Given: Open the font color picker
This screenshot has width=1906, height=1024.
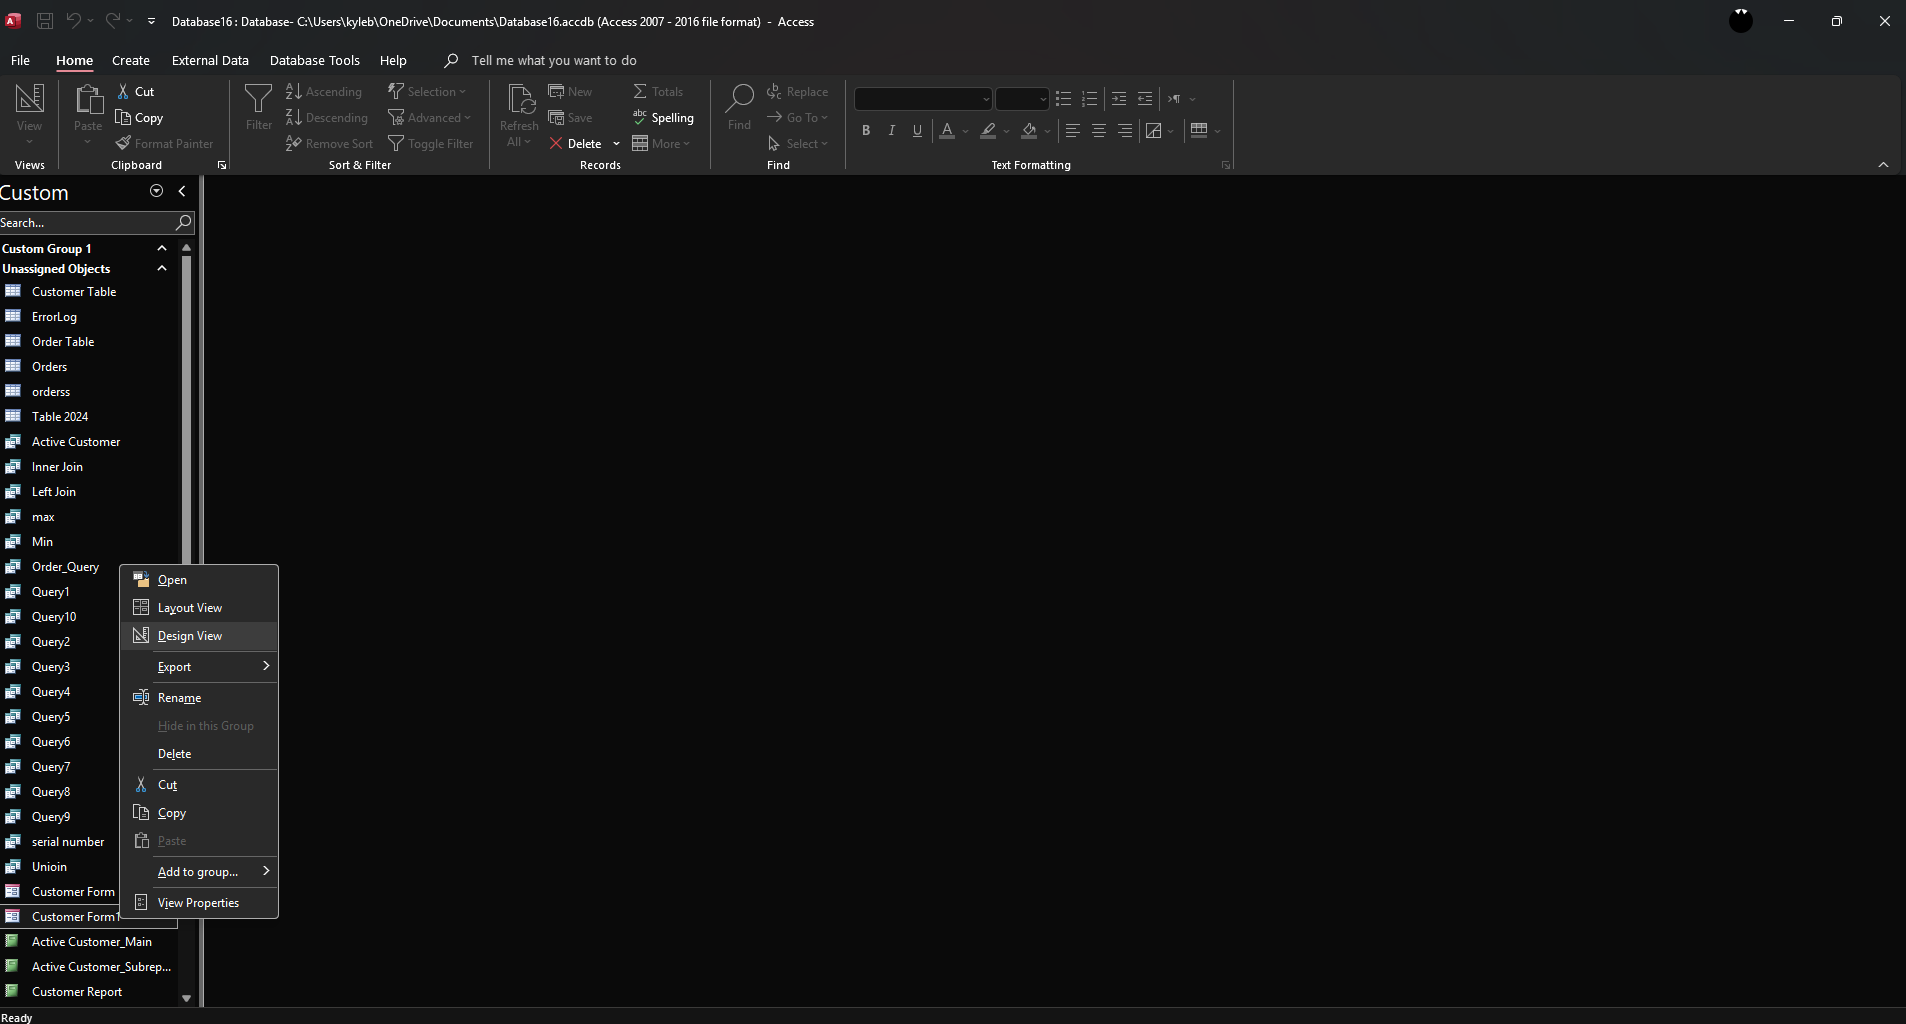Looking at the screenshot, I should point(965,131).
